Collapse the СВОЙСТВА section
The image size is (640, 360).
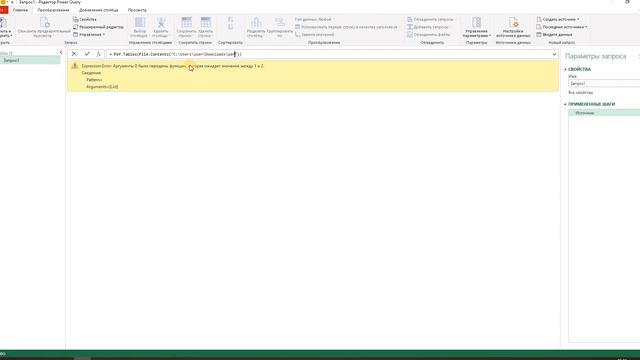(x=566, y=69)
